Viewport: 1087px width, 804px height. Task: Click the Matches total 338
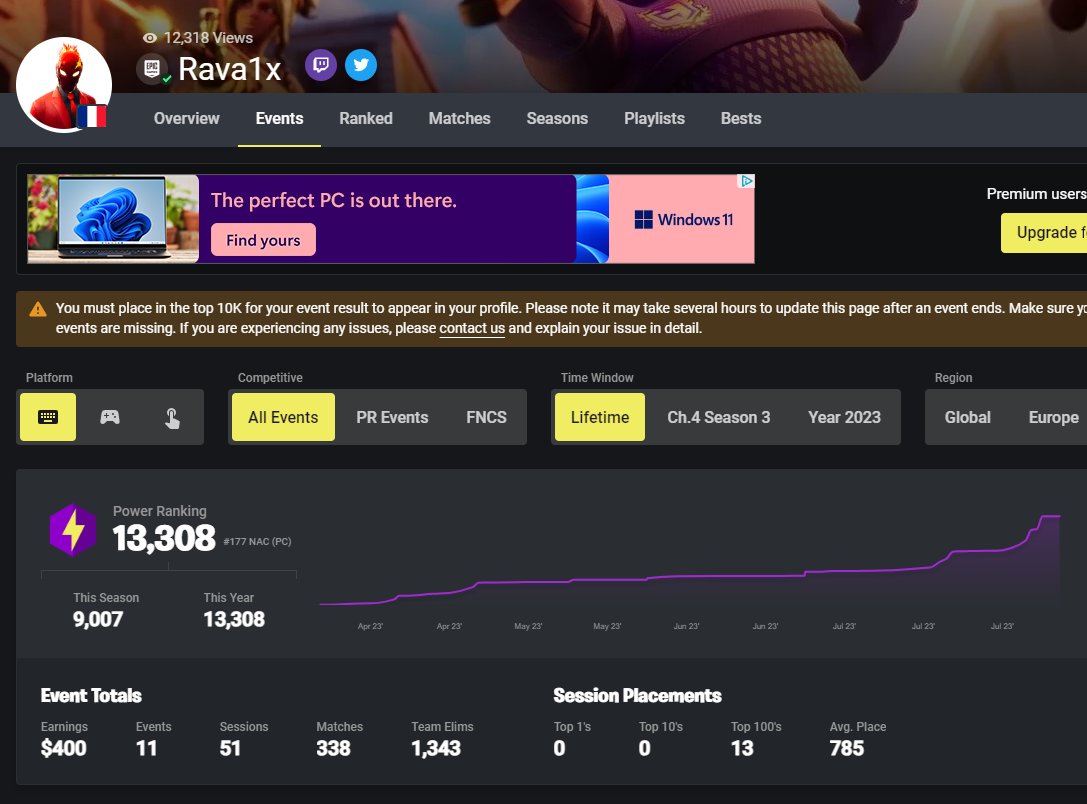click(333, 749)
